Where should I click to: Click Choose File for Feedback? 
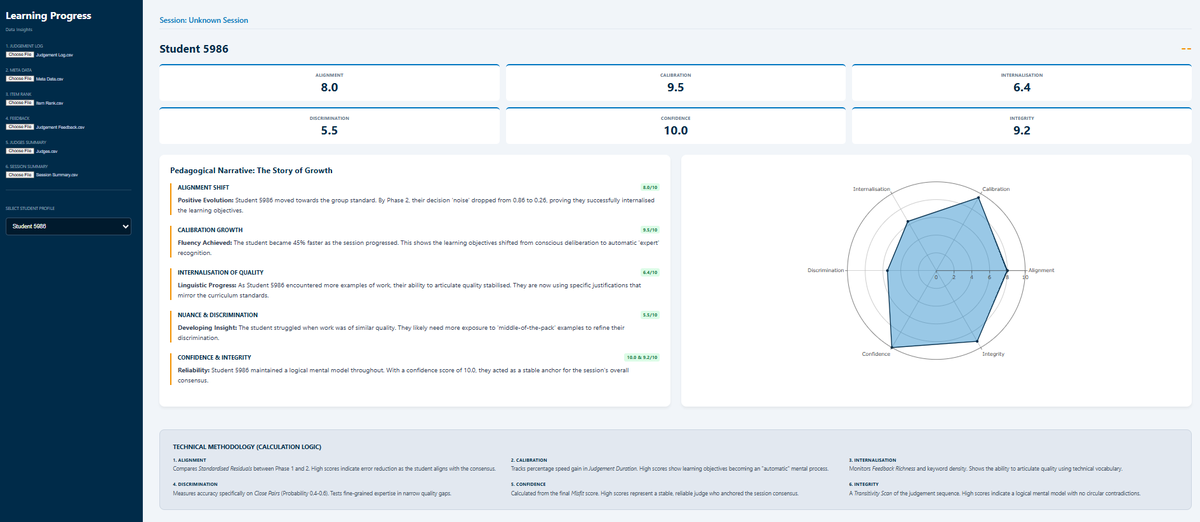click(x=20, y=127)
